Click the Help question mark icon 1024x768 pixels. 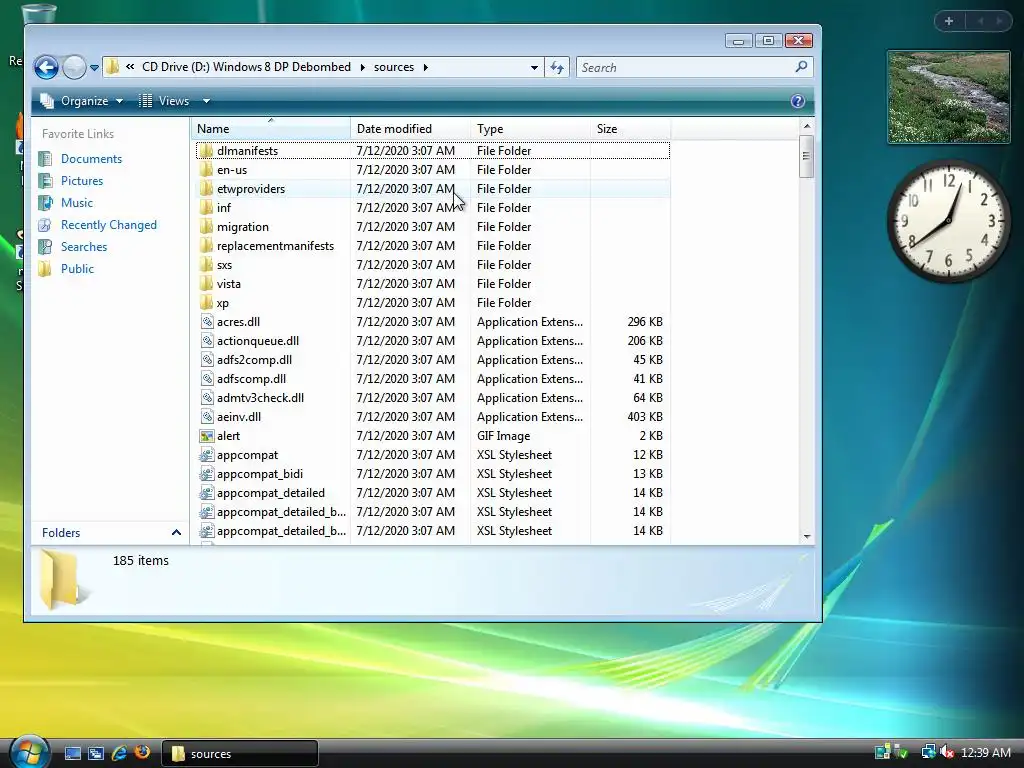[797, 101]
